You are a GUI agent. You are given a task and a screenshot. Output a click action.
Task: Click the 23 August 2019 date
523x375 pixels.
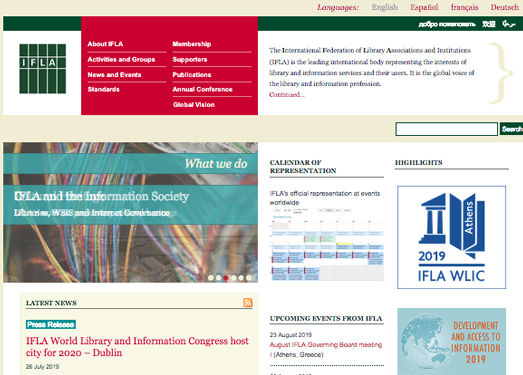tap(291, 335)
